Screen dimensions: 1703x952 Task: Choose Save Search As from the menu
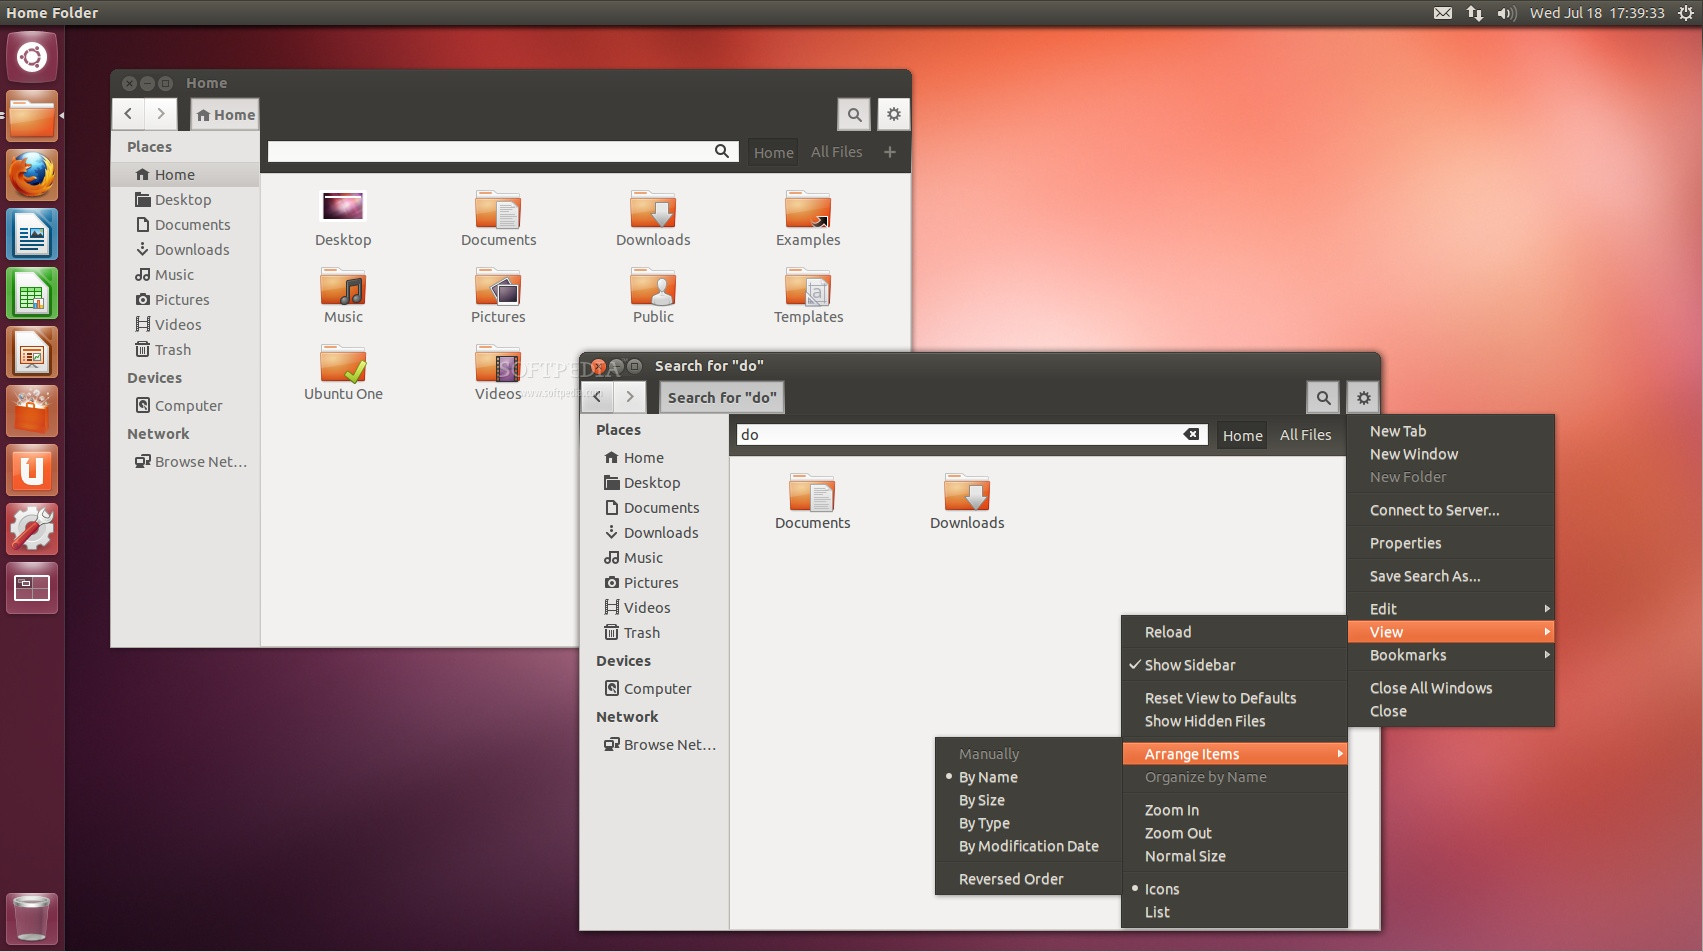point(1425,575)
